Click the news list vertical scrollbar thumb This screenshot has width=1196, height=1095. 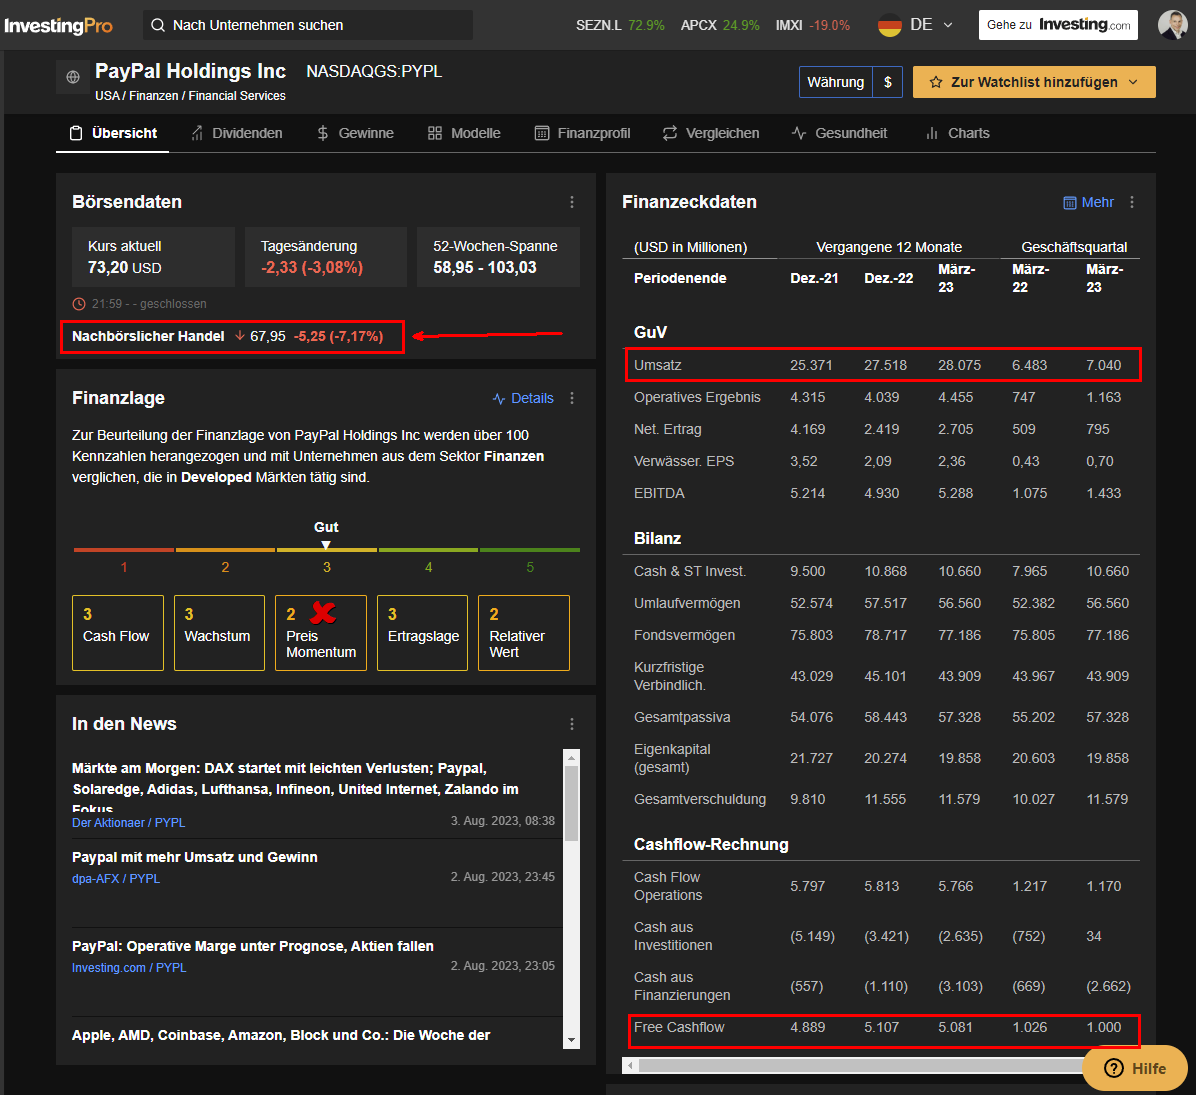(571, 803)
